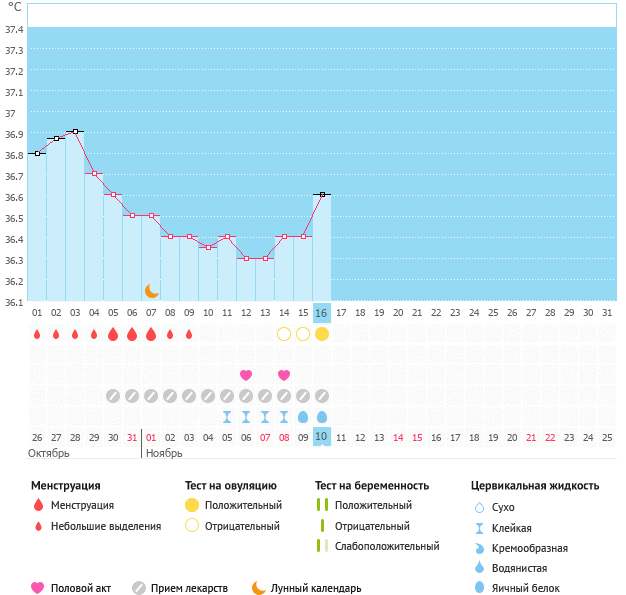626x595 pixels.
Task: Select the positive ovulation test on day 16
Action: click(321, 334)
